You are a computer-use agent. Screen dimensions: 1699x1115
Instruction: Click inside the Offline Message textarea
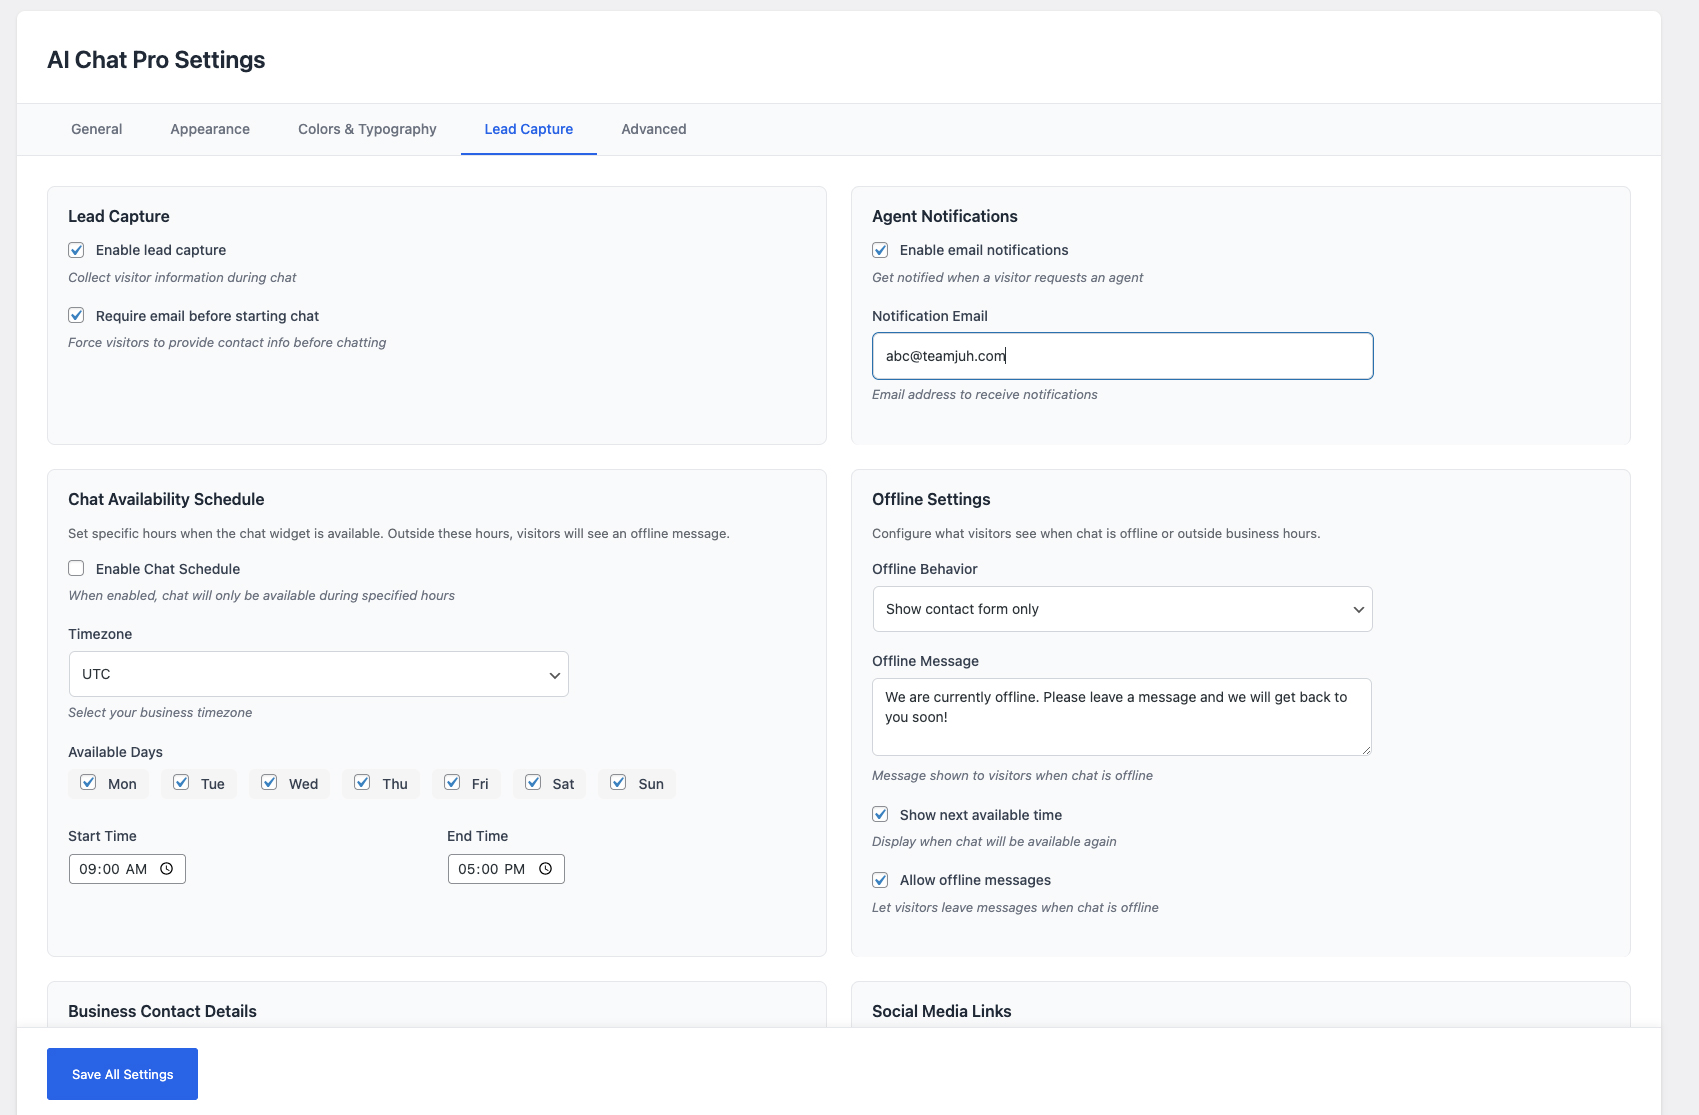(1121, 716)
